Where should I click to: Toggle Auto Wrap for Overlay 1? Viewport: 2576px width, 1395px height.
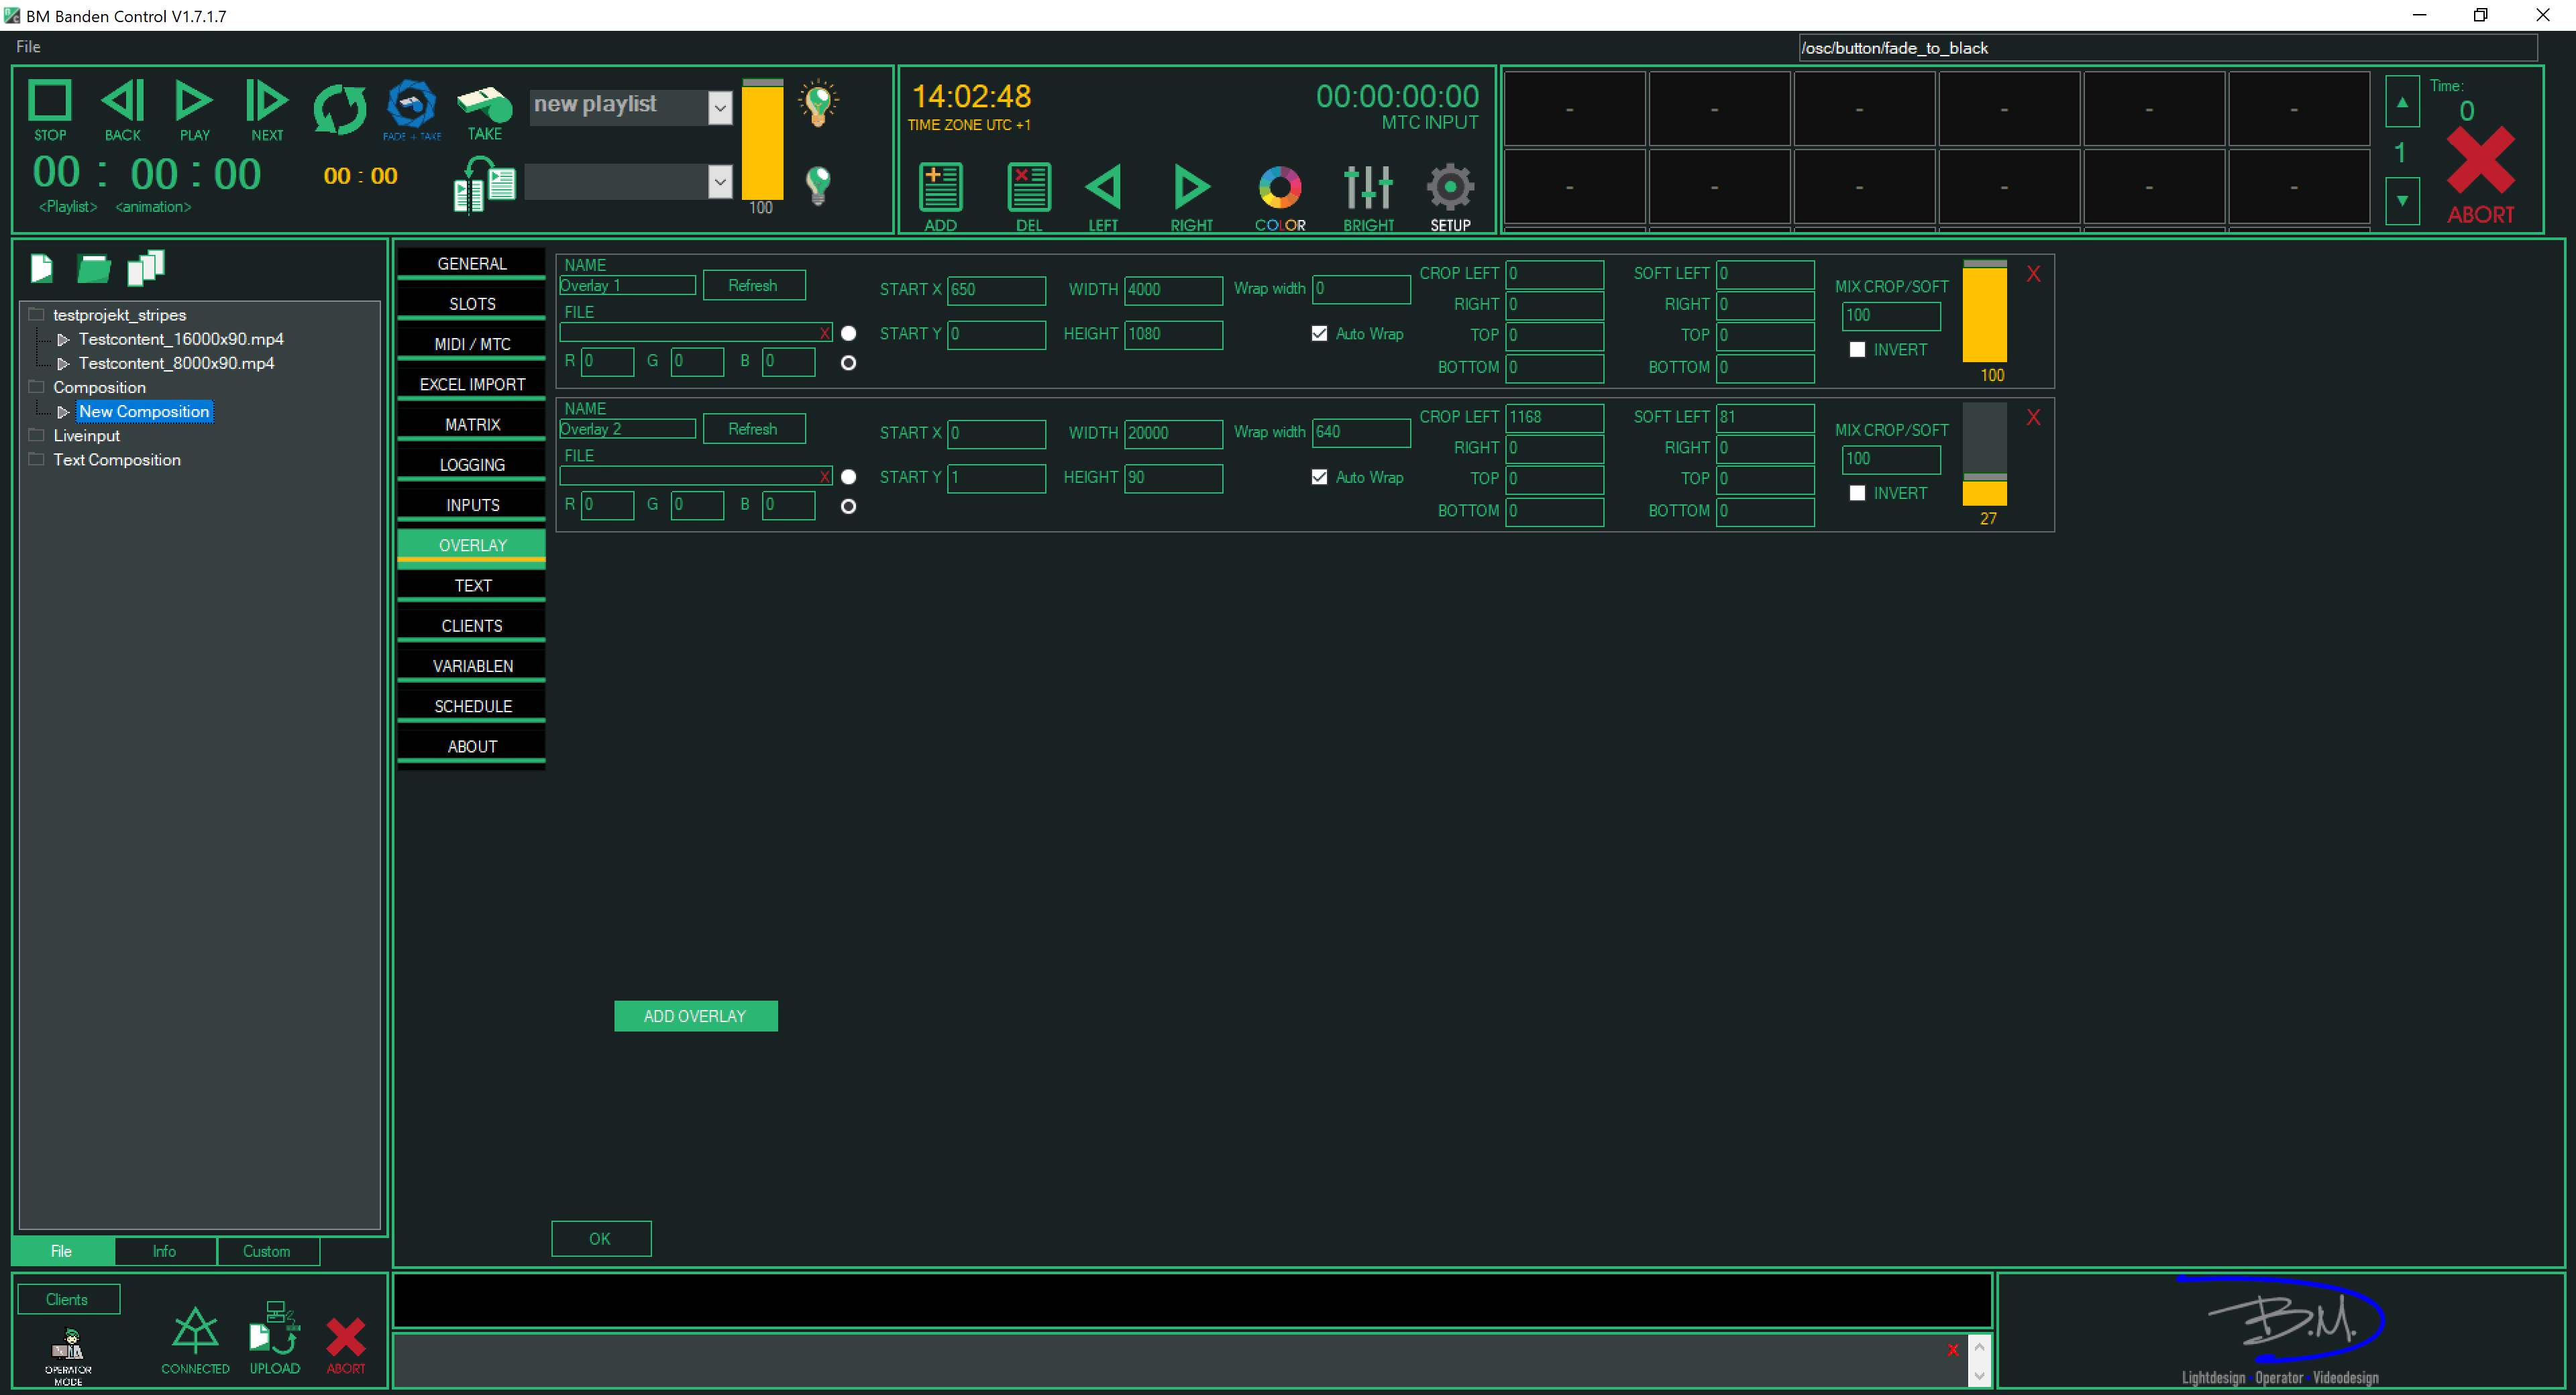point(1319,334)
